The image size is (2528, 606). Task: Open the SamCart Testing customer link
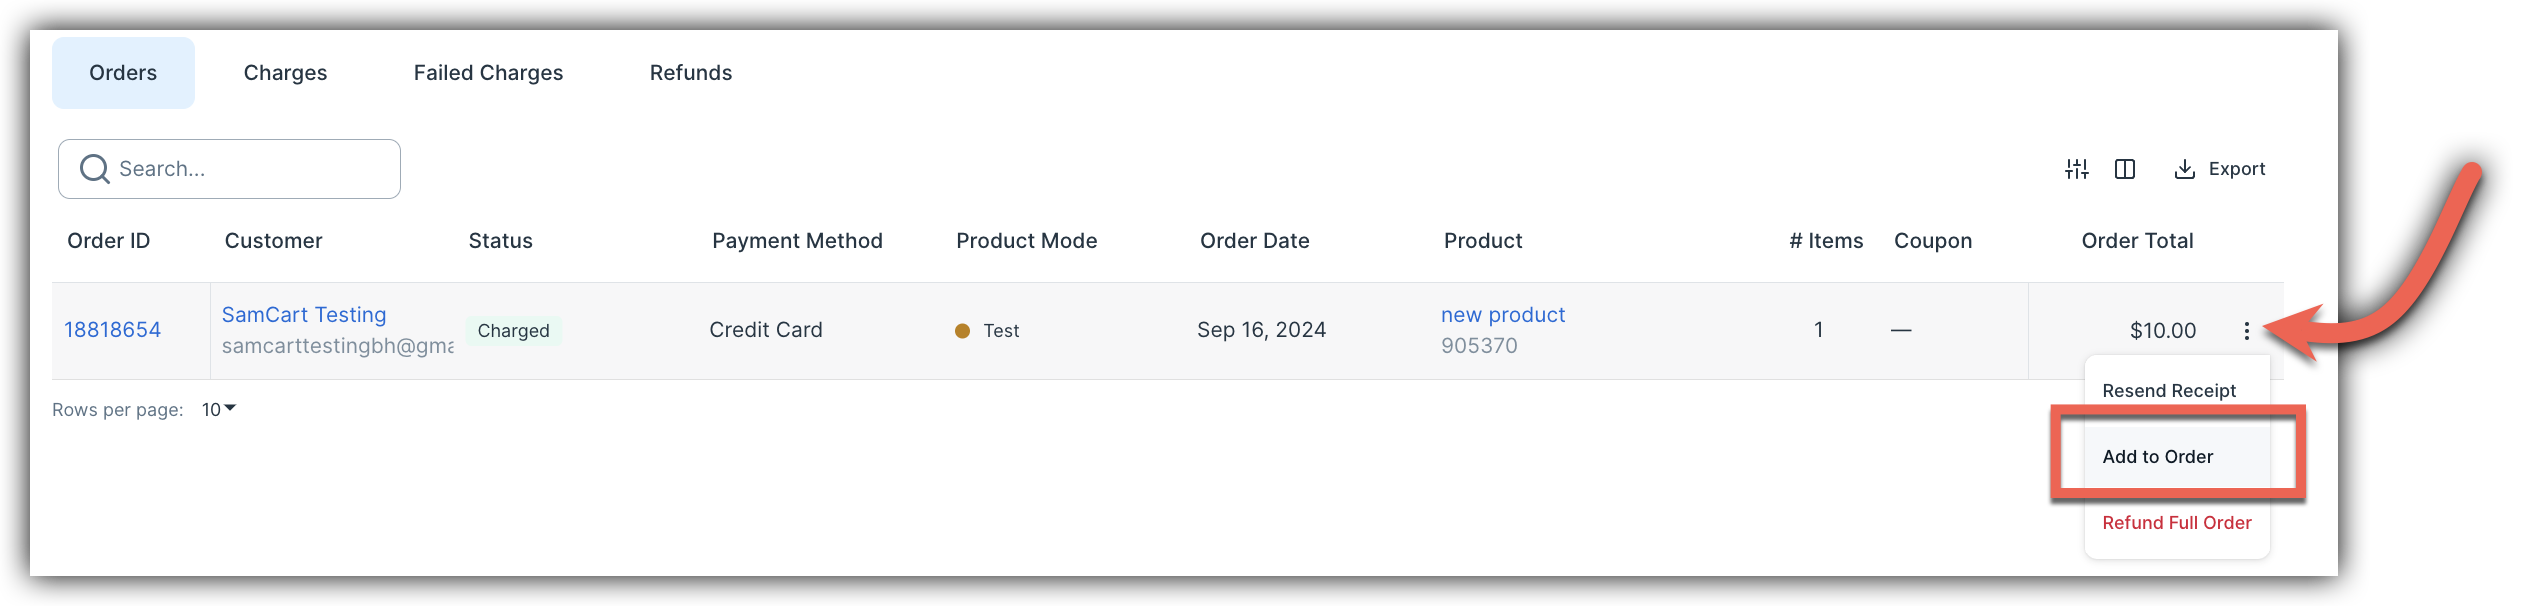click(304, 315)
